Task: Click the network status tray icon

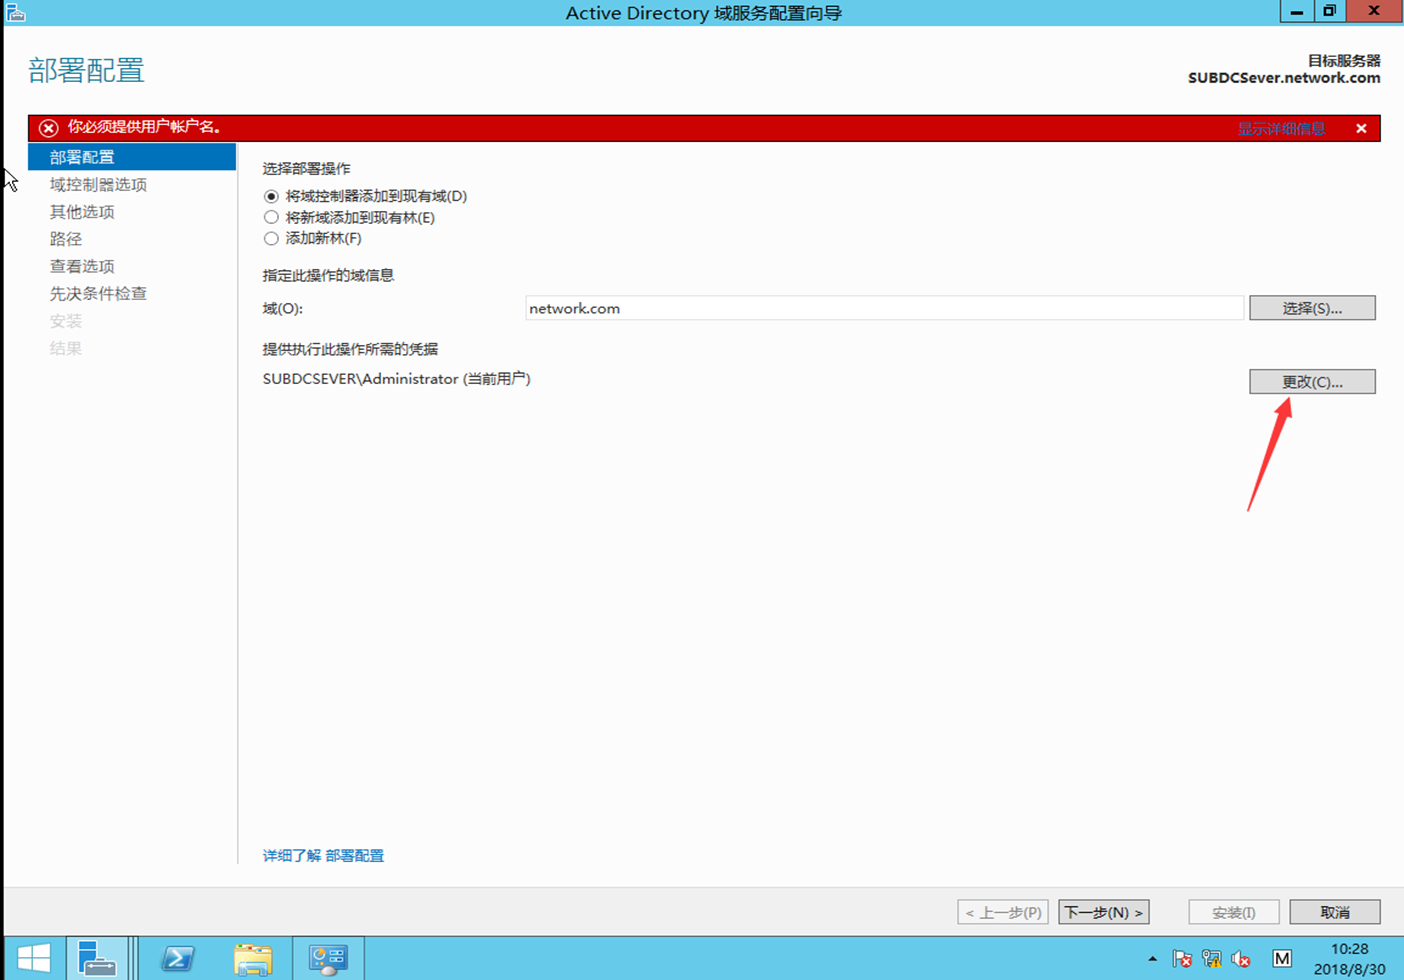Action: (1212, 959)
